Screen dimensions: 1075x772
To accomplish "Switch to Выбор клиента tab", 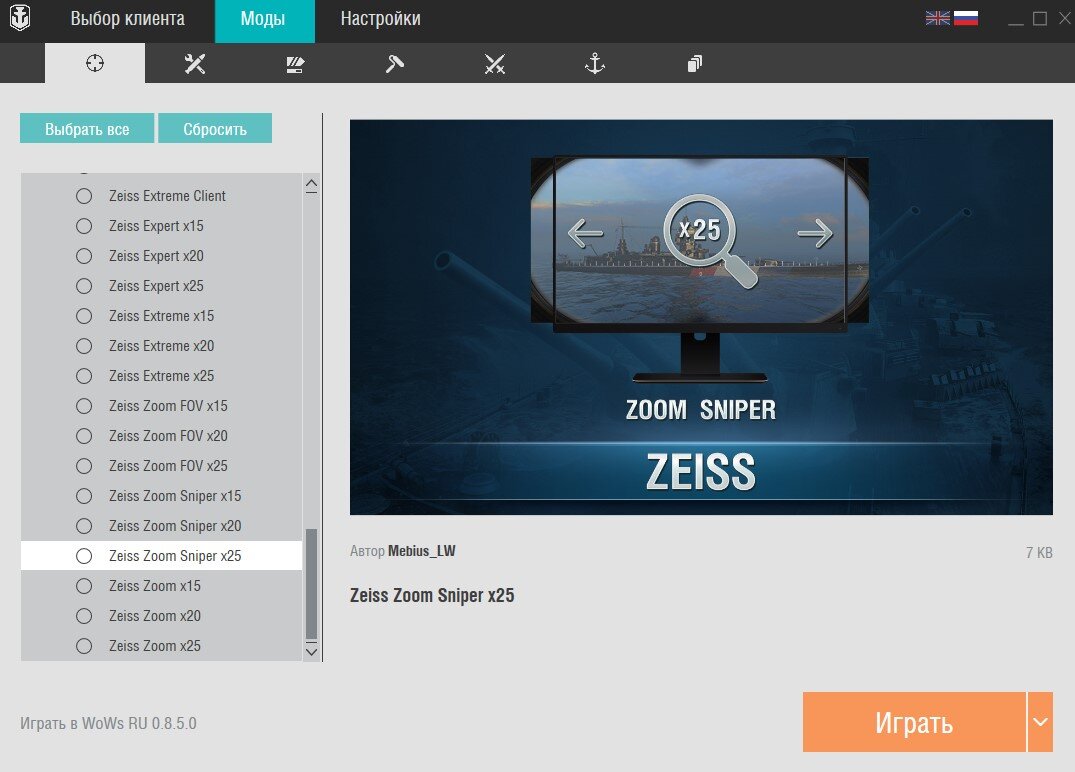I will pos(128,19).
